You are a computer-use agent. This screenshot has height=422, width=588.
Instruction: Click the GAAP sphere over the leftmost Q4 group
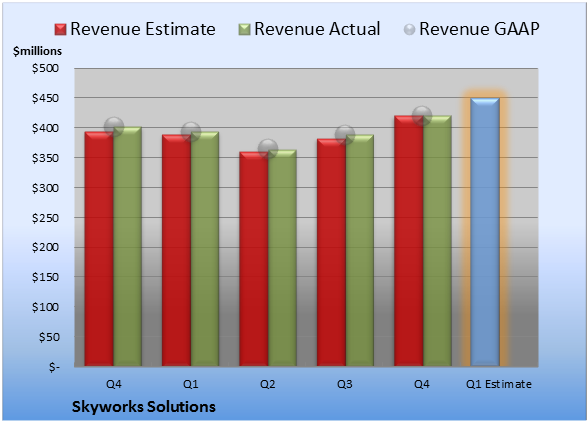[114, 126]
